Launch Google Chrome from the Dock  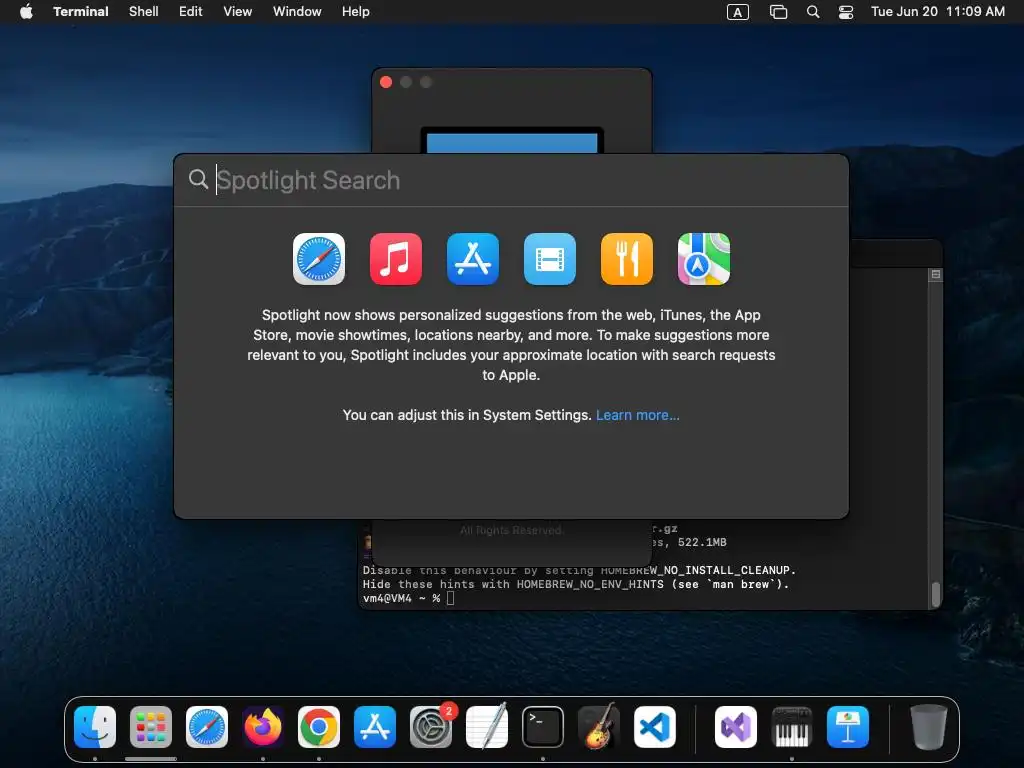click(319, 727)
